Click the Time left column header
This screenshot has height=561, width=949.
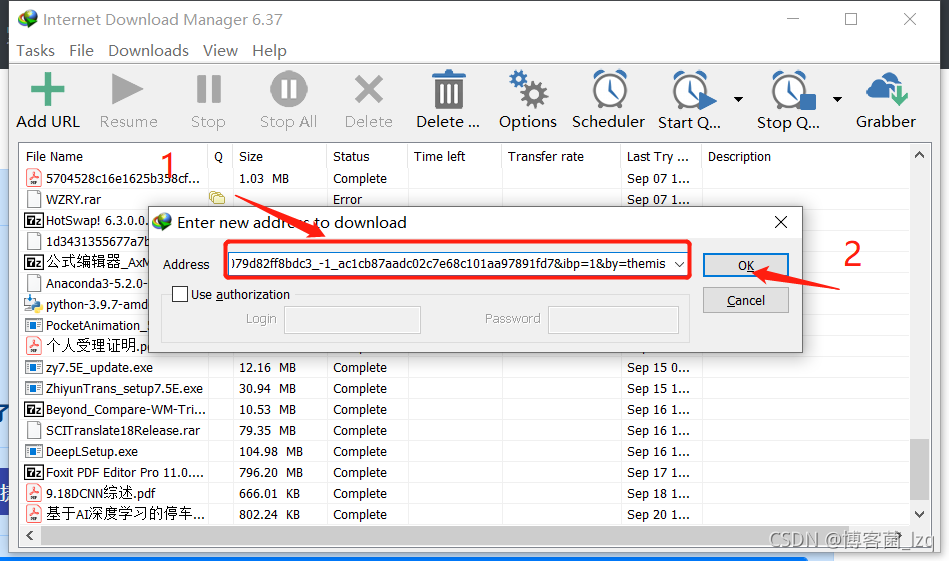tap(455, 157)
